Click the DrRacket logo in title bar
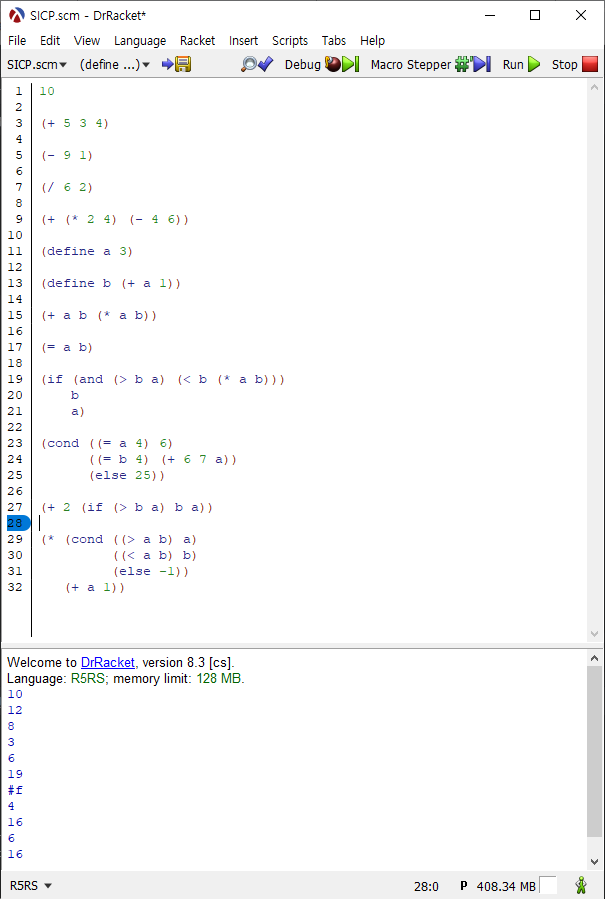The image size is (605, 899). coord(15,15)
